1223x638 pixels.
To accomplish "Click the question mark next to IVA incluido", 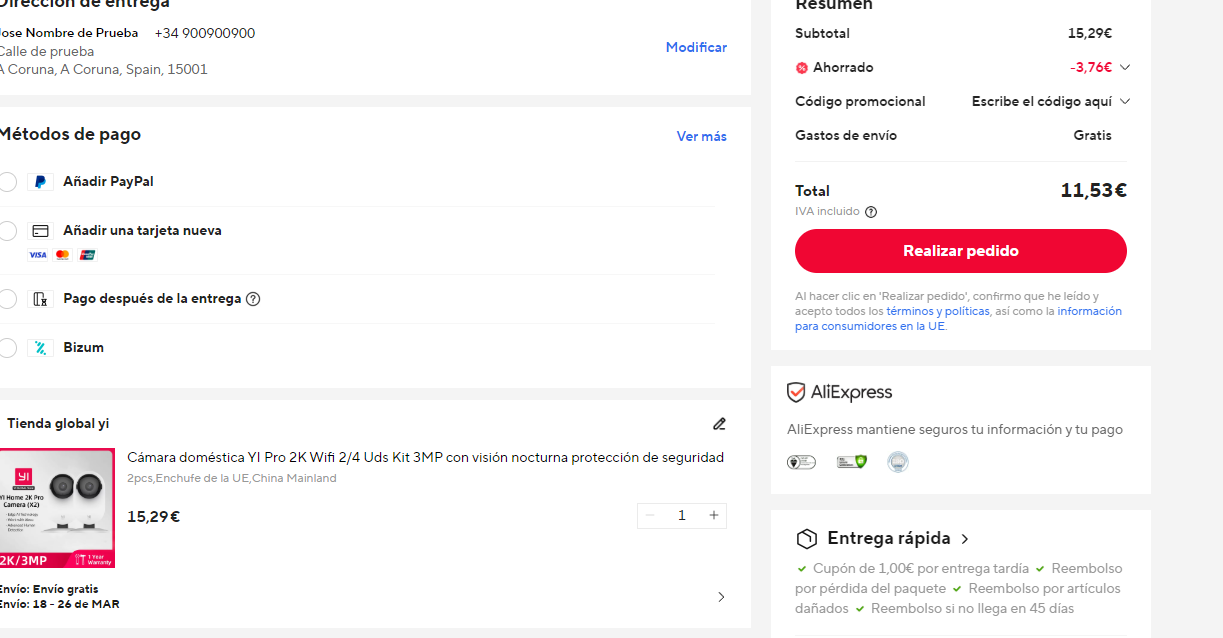I will [870, 211].
